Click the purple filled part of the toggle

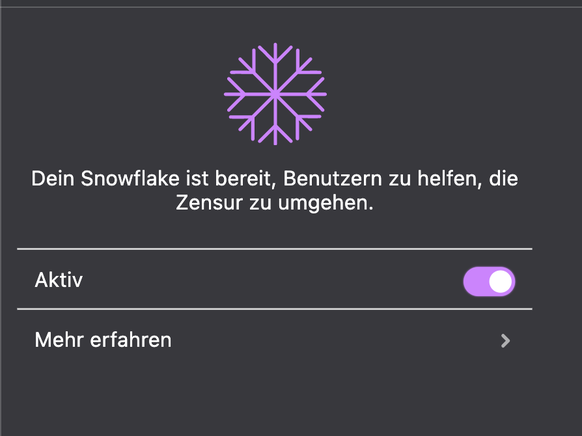475,281
